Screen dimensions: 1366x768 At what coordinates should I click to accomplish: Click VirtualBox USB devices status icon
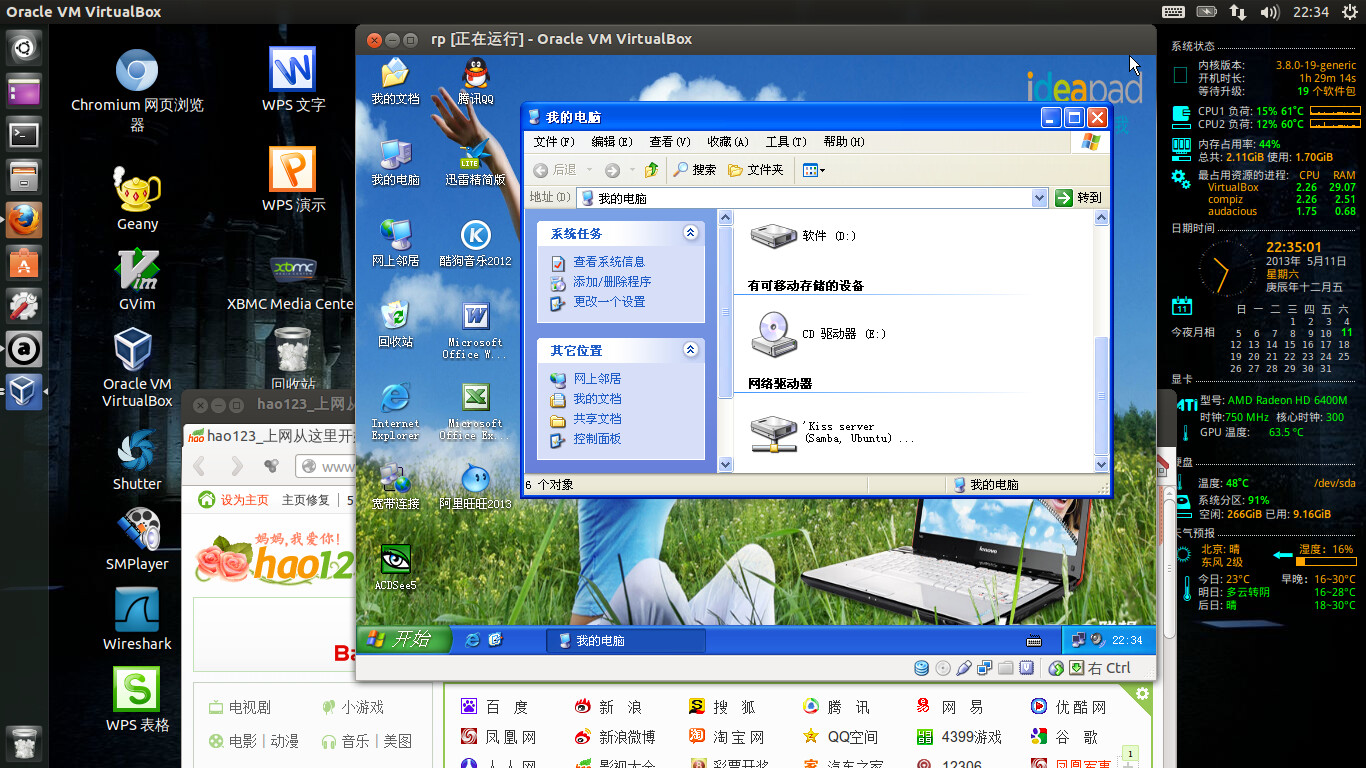964,668
